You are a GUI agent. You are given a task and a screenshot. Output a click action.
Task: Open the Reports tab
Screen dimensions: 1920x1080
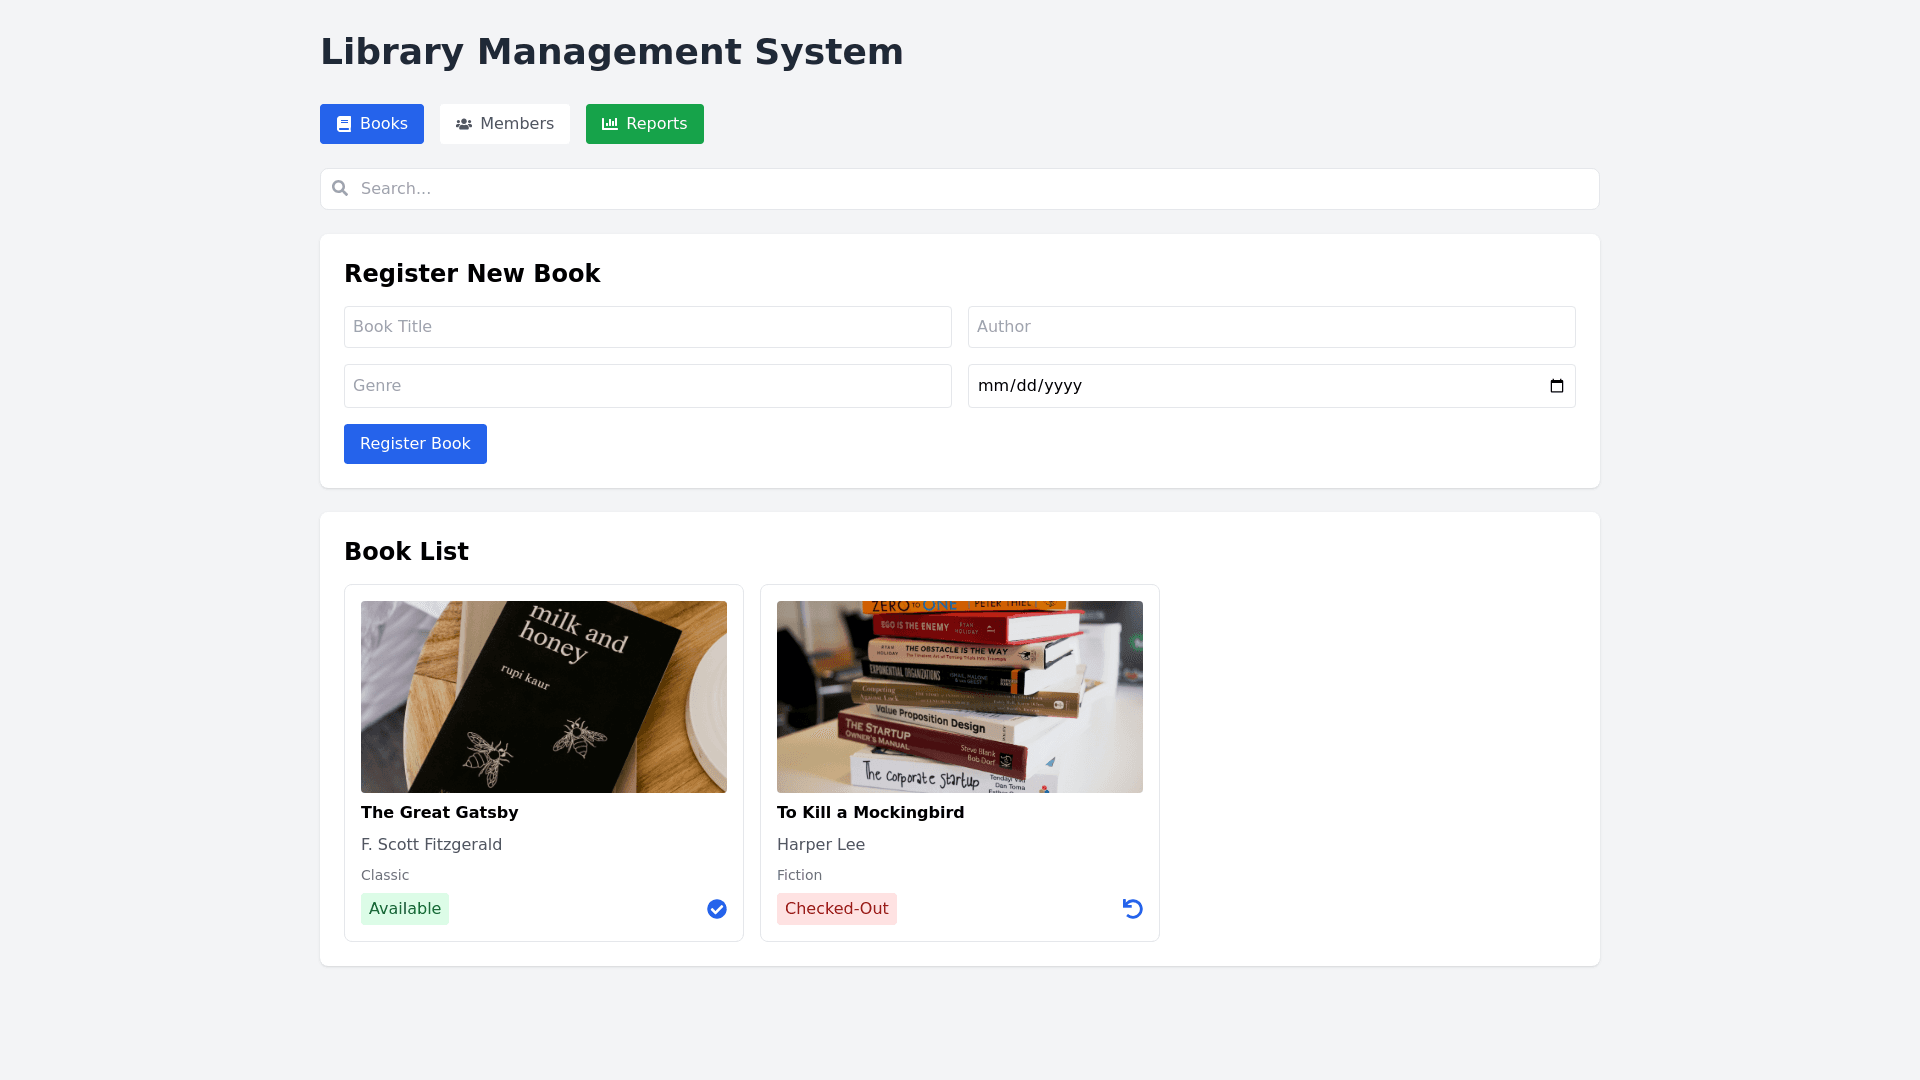click(645, 124)
